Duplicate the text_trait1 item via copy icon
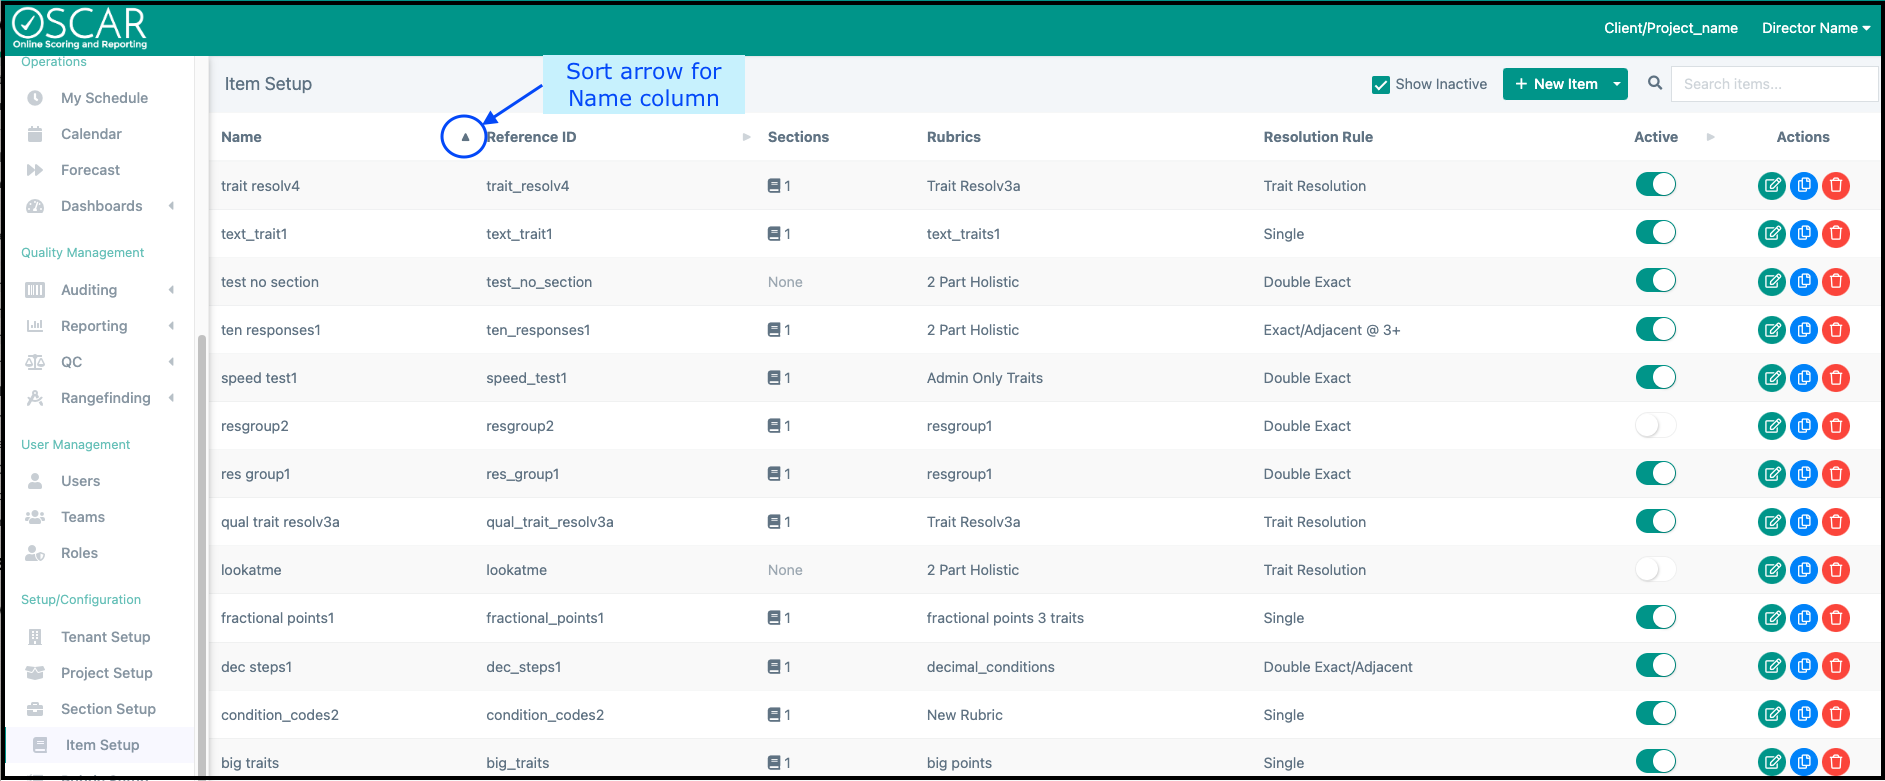Screen dimensions: 1885x781 (1803, 234)
